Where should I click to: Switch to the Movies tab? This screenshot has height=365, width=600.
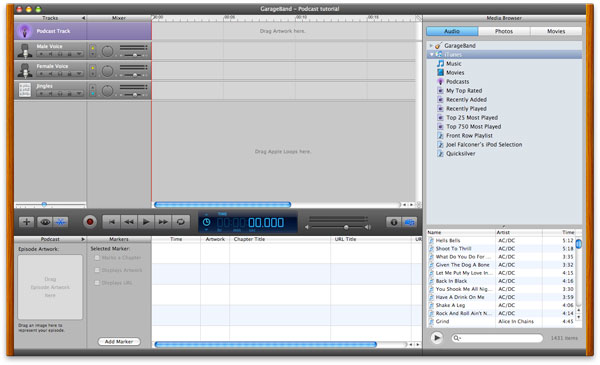point(556,31)
